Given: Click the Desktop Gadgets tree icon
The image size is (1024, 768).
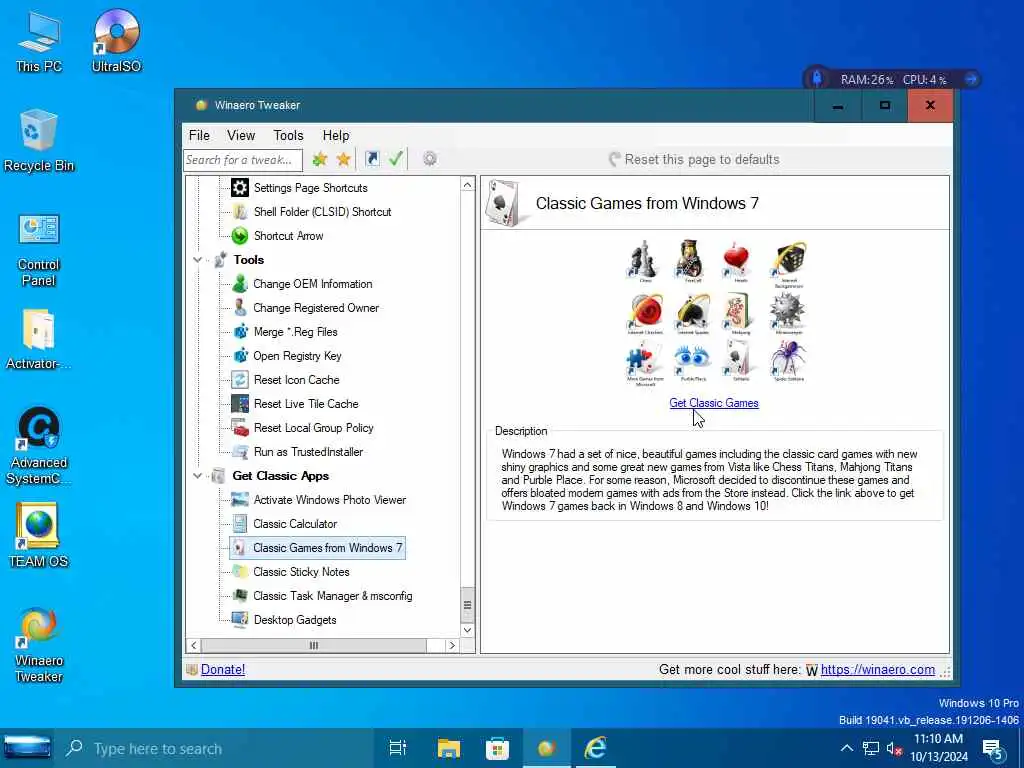Looking at the screenshot, I should 240,619.
